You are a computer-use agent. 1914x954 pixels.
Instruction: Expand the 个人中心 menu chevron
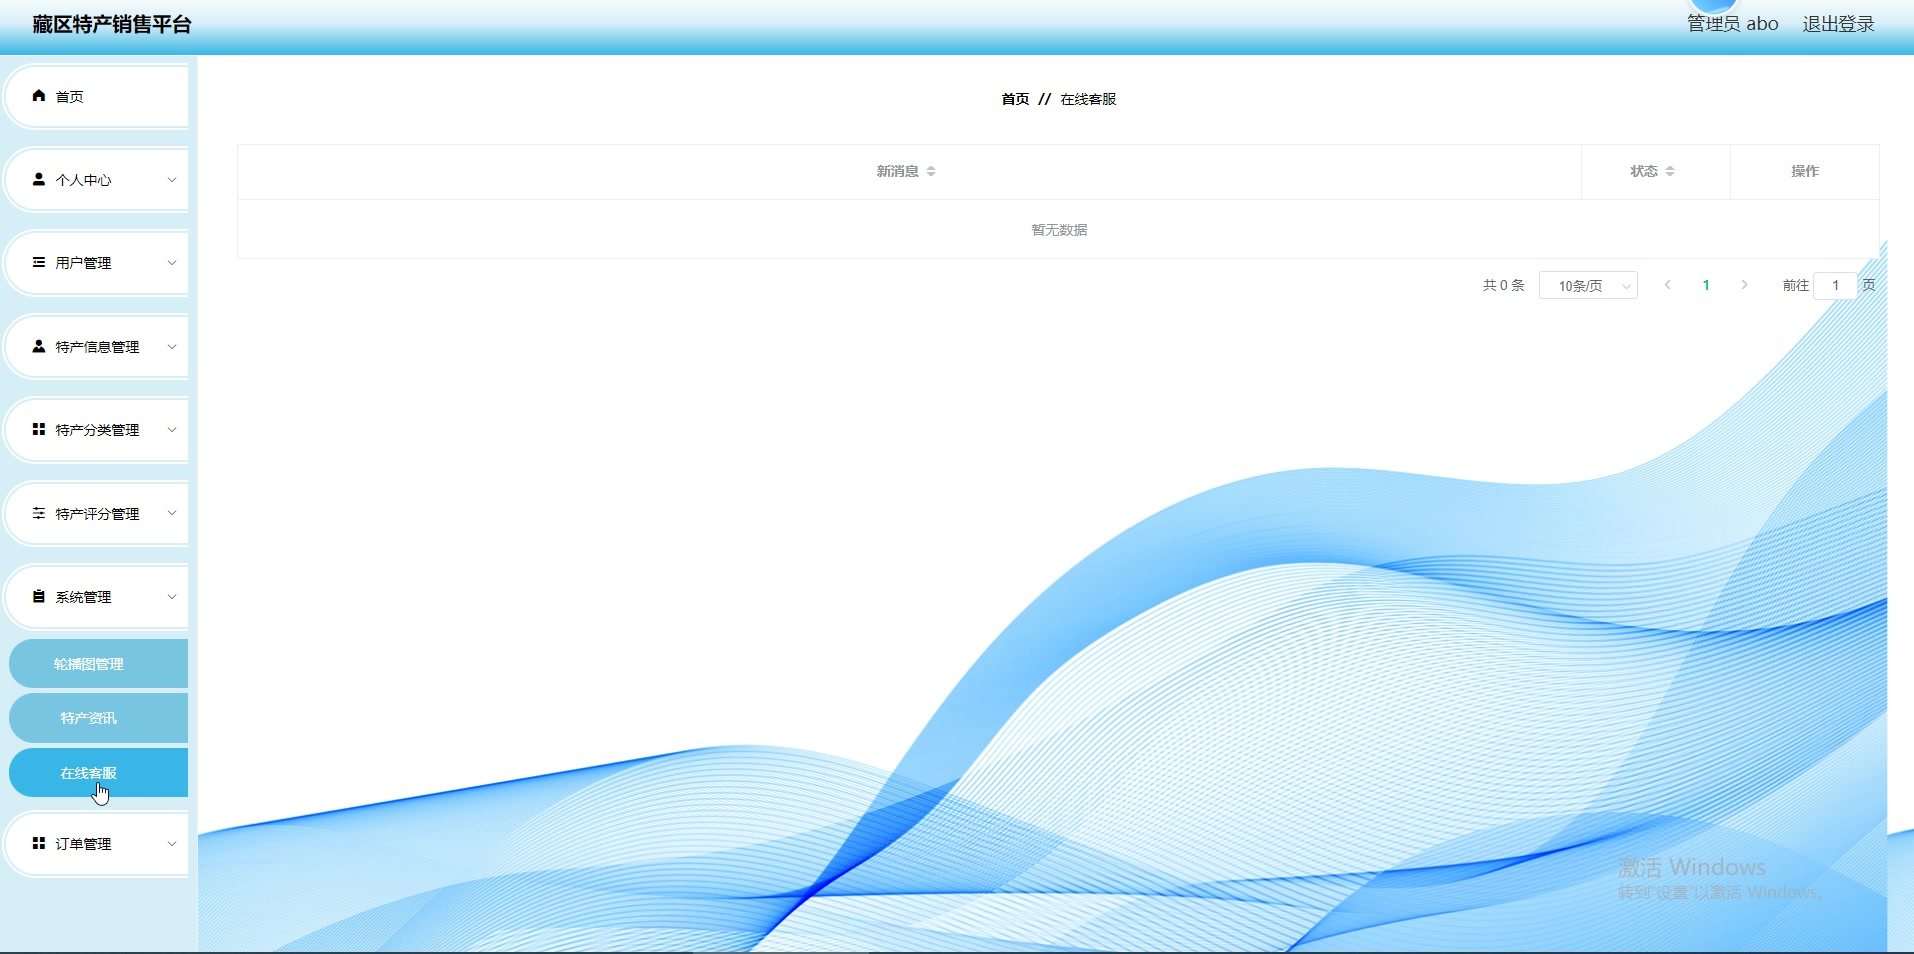tap(172, 180)
